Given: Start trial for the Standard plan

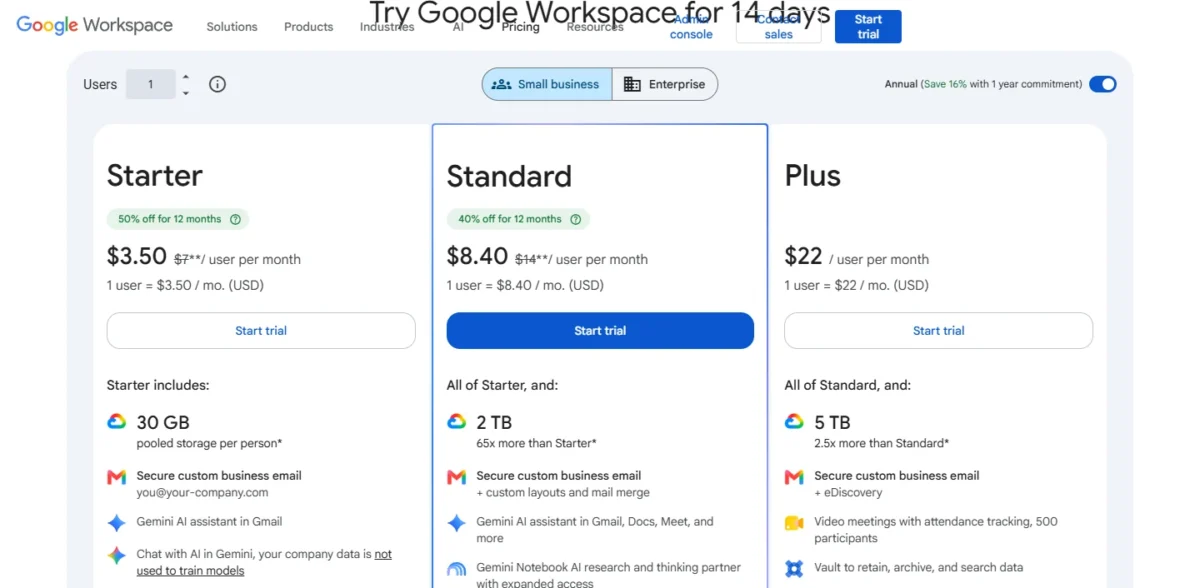Looking at the screenshot, I should tap(600, 331).
